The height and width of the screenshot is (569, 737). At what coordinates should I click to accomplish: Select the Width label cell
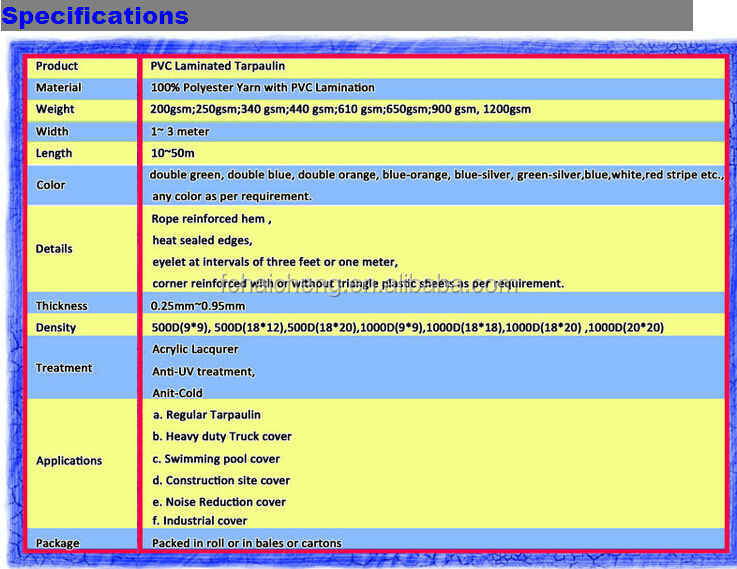[x=82, y=132]
